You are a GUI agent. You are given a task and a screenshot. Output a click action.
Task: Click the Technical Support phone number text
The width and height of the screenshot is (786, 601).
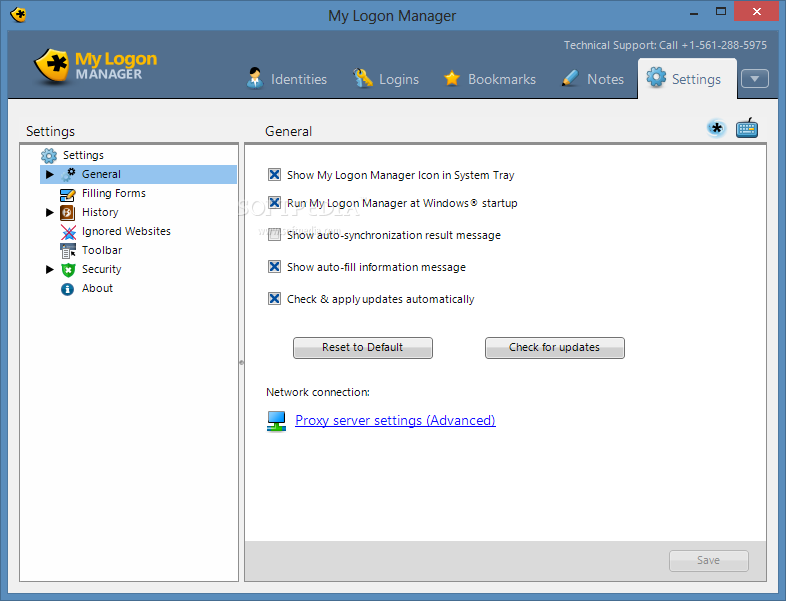(665, 45)
